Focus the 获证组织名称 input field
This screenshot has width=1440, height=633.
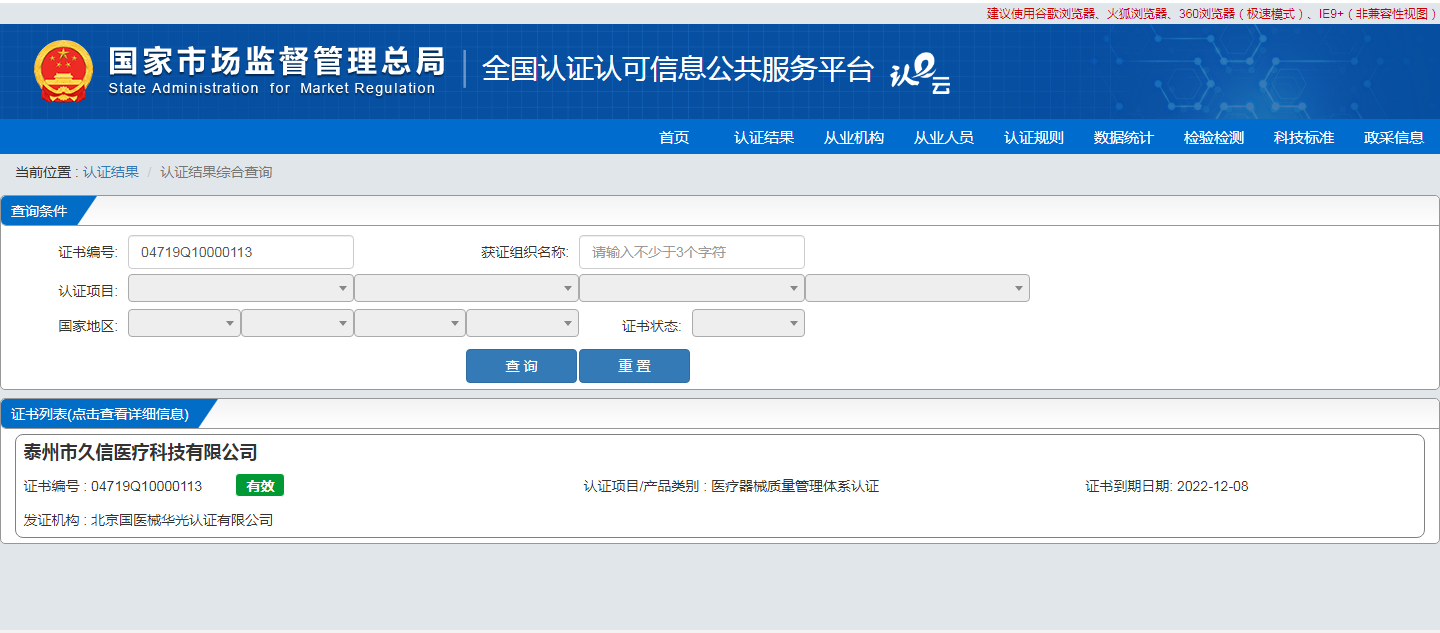692,252
